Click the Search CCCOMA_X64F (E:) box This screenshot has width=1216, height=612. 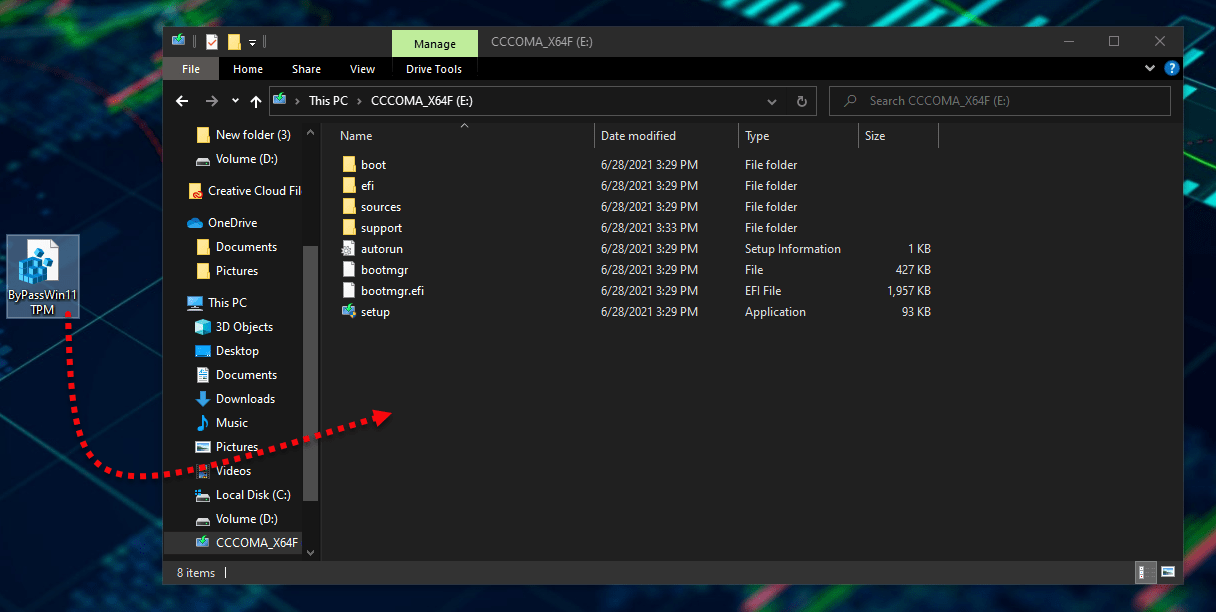(1000, 101)
